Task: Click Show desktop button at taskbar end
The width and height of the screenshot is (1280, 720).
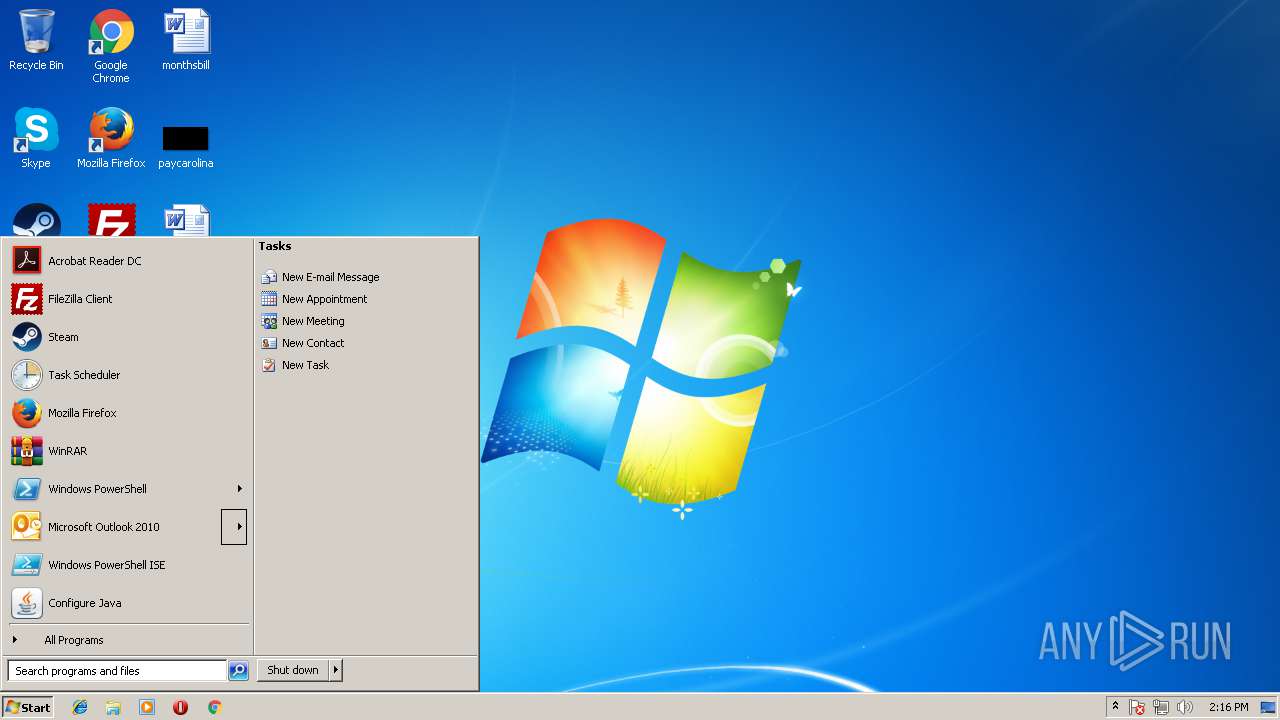Action: click(1269, 707)
